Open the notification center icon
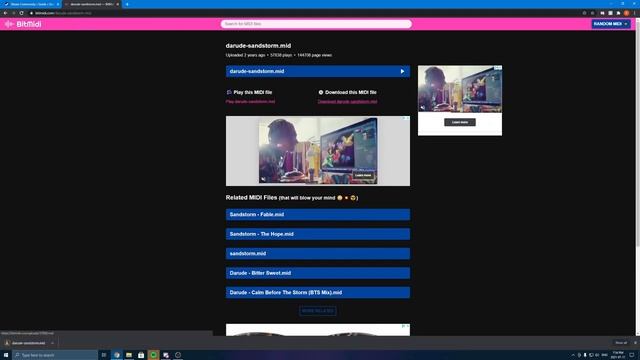Screen dimensions: 640x360 pos(632,355)
